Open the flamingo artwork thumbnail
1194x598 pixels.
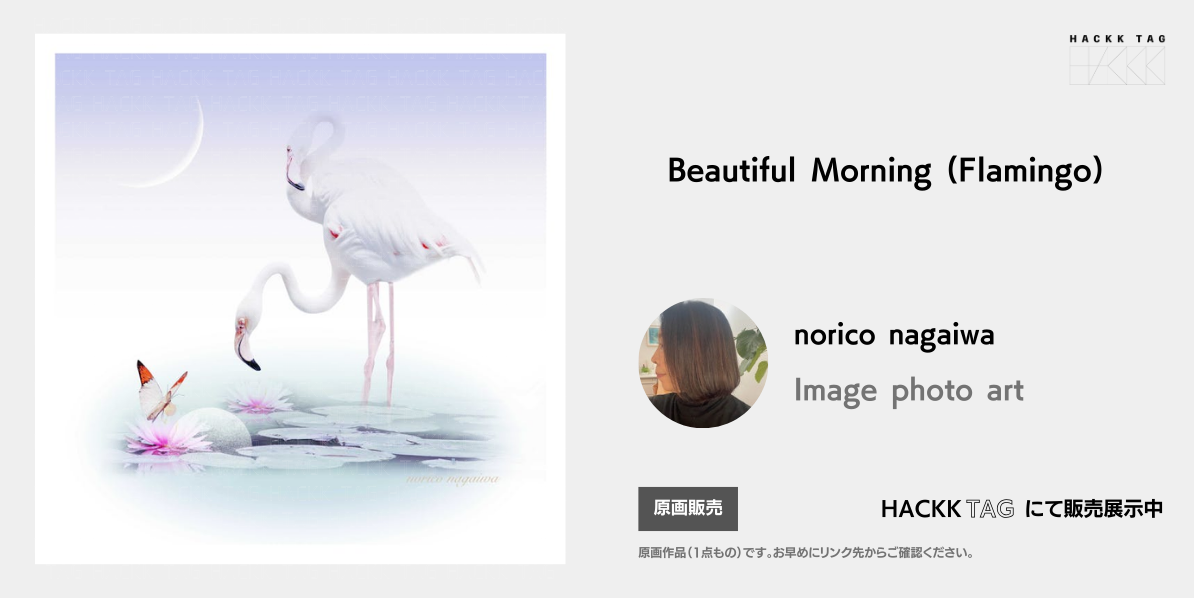click(300, 299)
